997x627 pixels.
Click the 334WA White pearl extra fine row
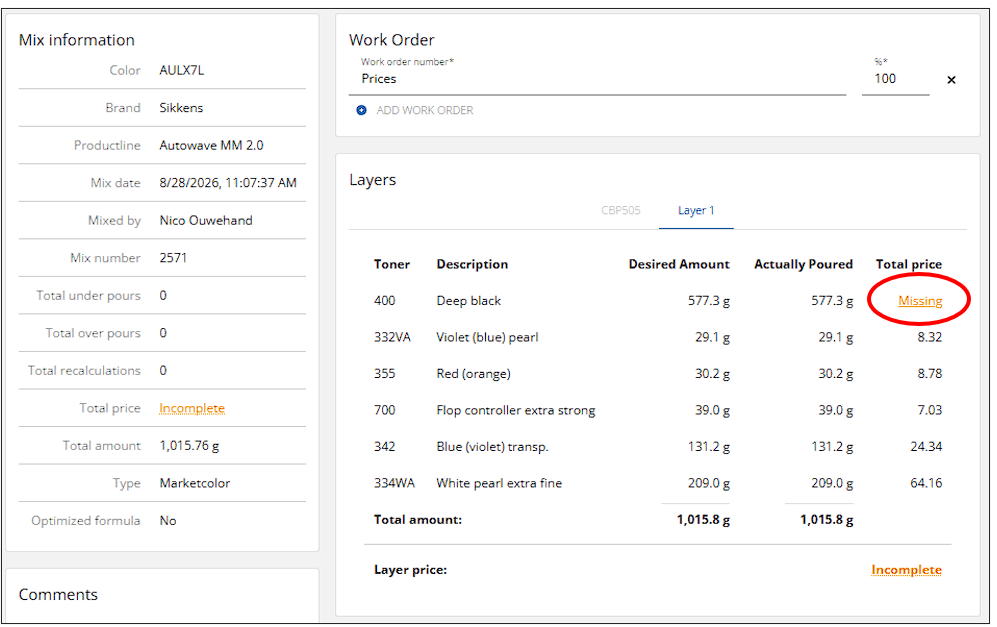pyautogui.click(x=657, y=483)
